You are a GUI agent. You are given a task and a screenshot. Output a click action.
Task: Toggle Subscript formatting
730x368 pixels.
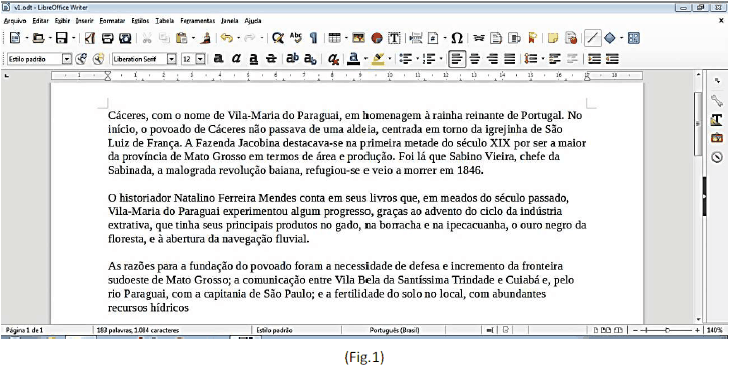tap(310, 59)
